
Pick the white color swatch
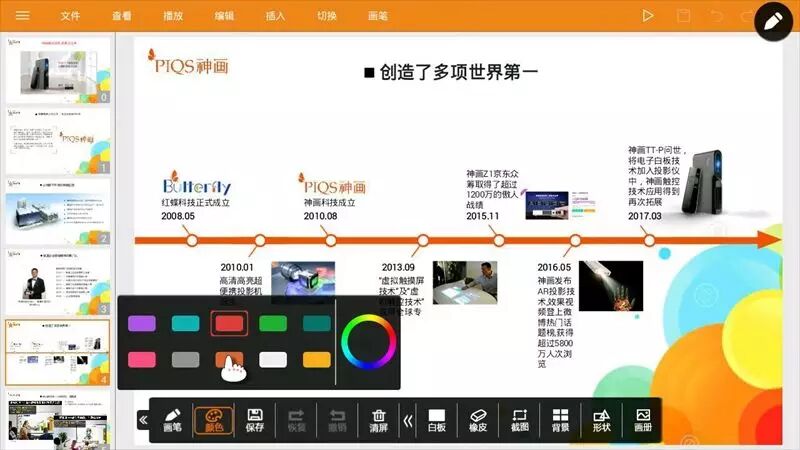[273, 359]
